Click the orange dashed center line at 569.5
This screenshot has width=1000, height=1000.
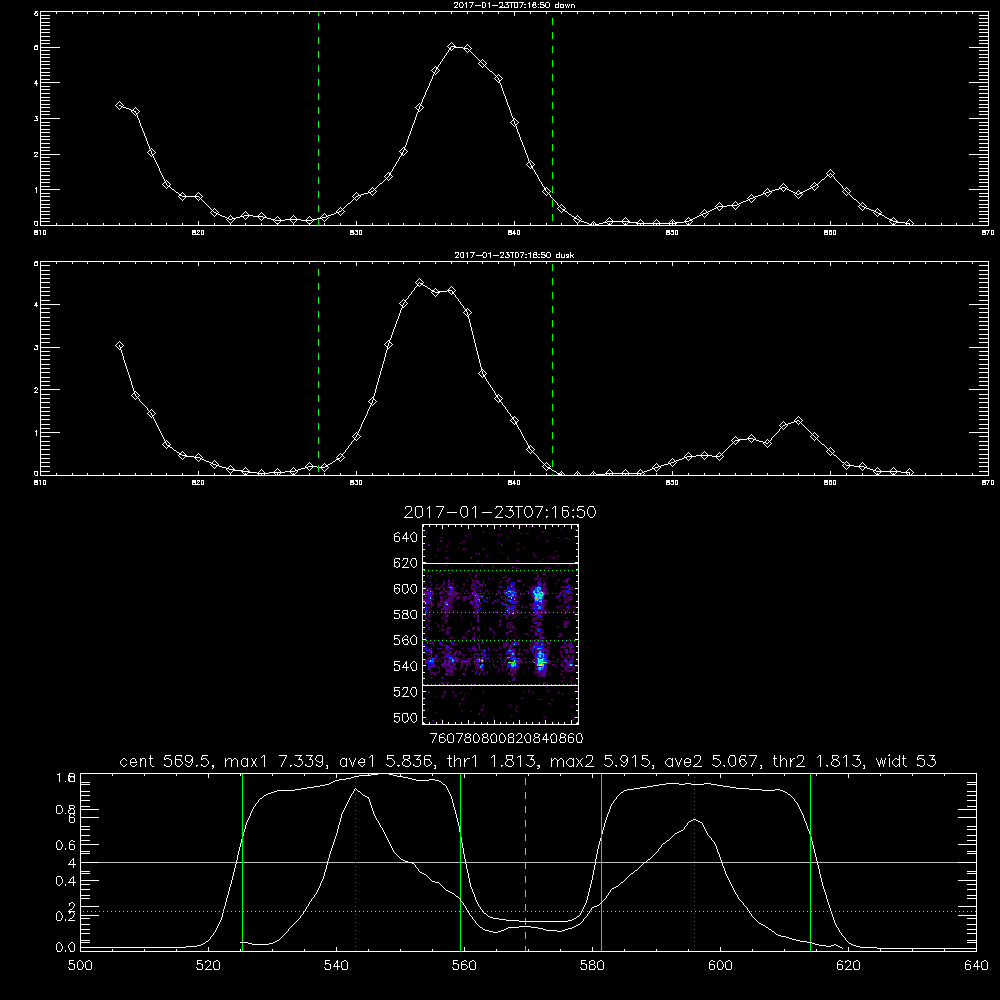526,861
